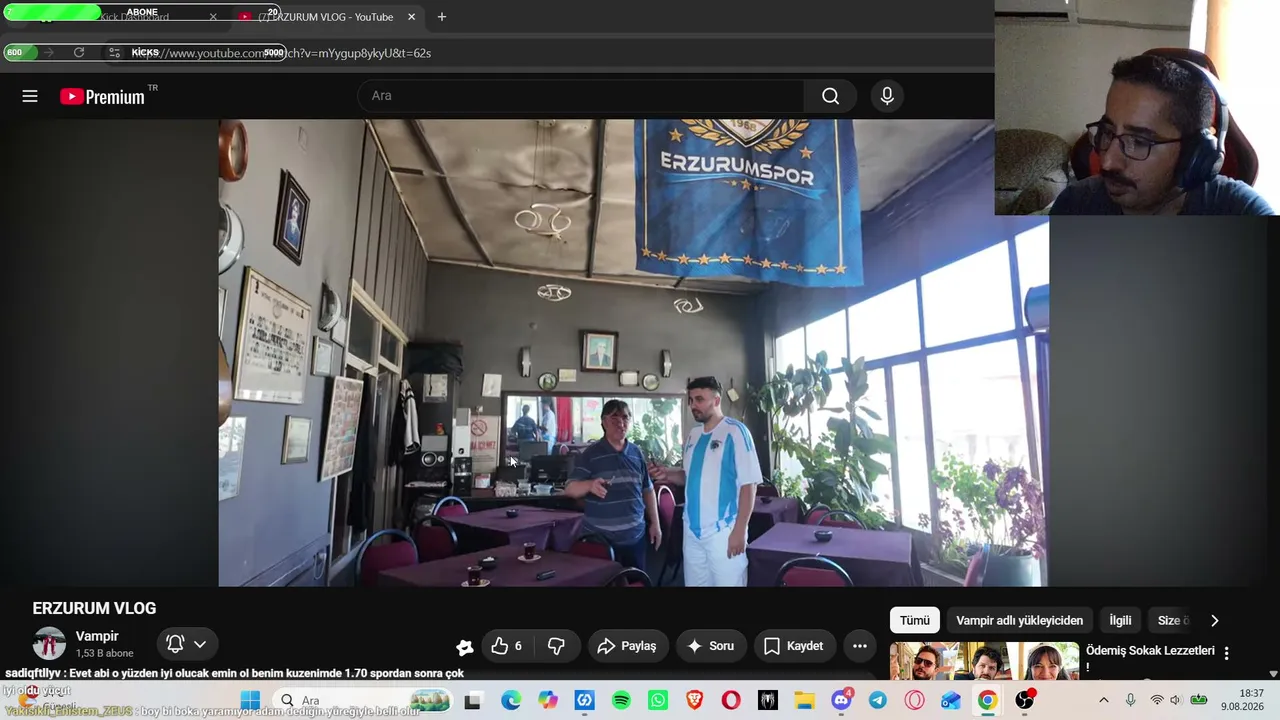Click the 1,53 B abone subscriber count

point(104,653)
